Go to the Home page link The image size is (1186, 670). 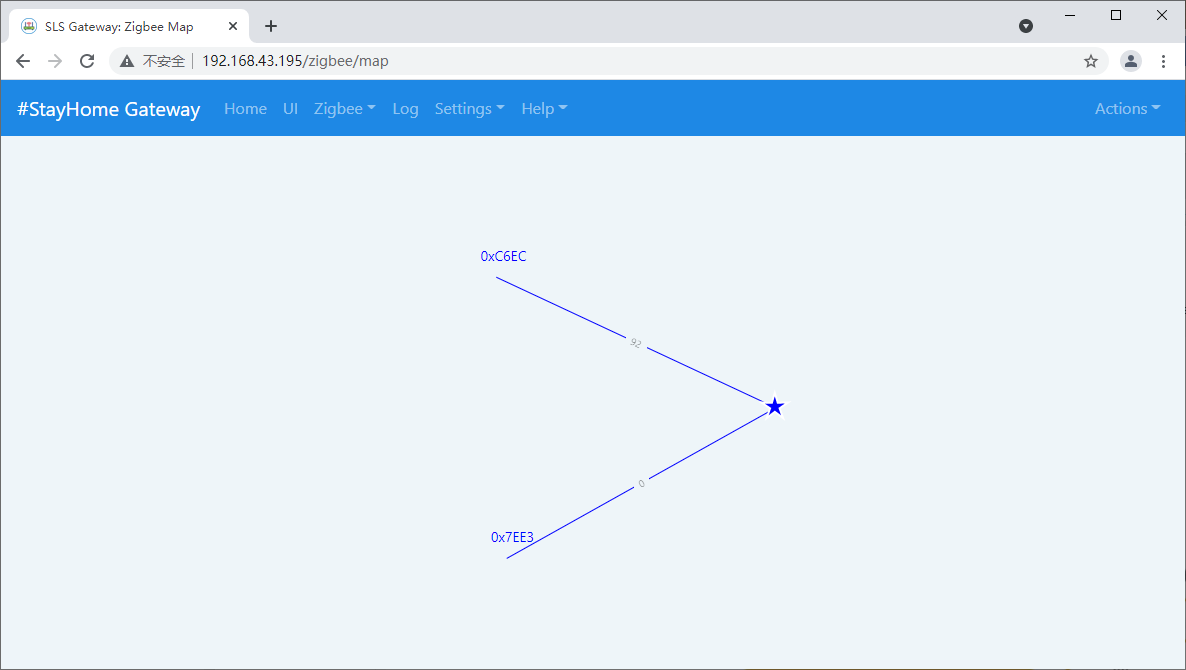click(x=245, y=109)
